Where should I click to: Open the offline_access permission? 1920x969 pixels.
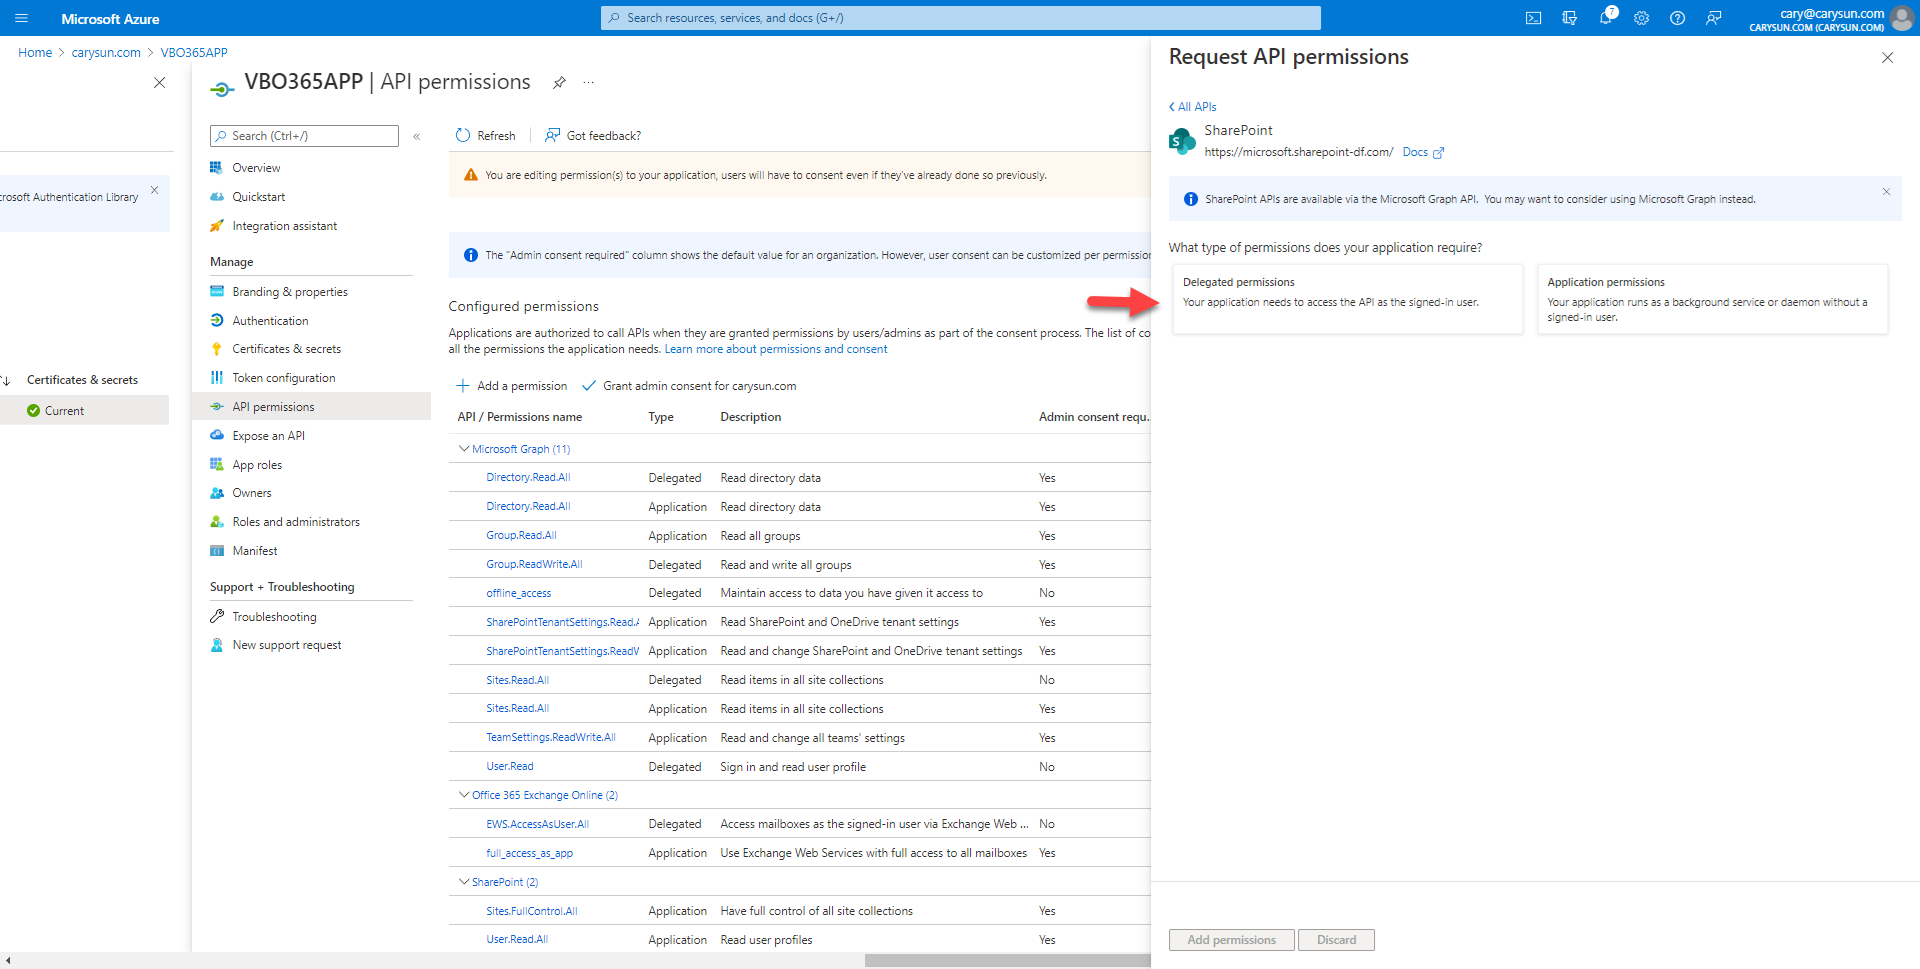click(518, 594)
